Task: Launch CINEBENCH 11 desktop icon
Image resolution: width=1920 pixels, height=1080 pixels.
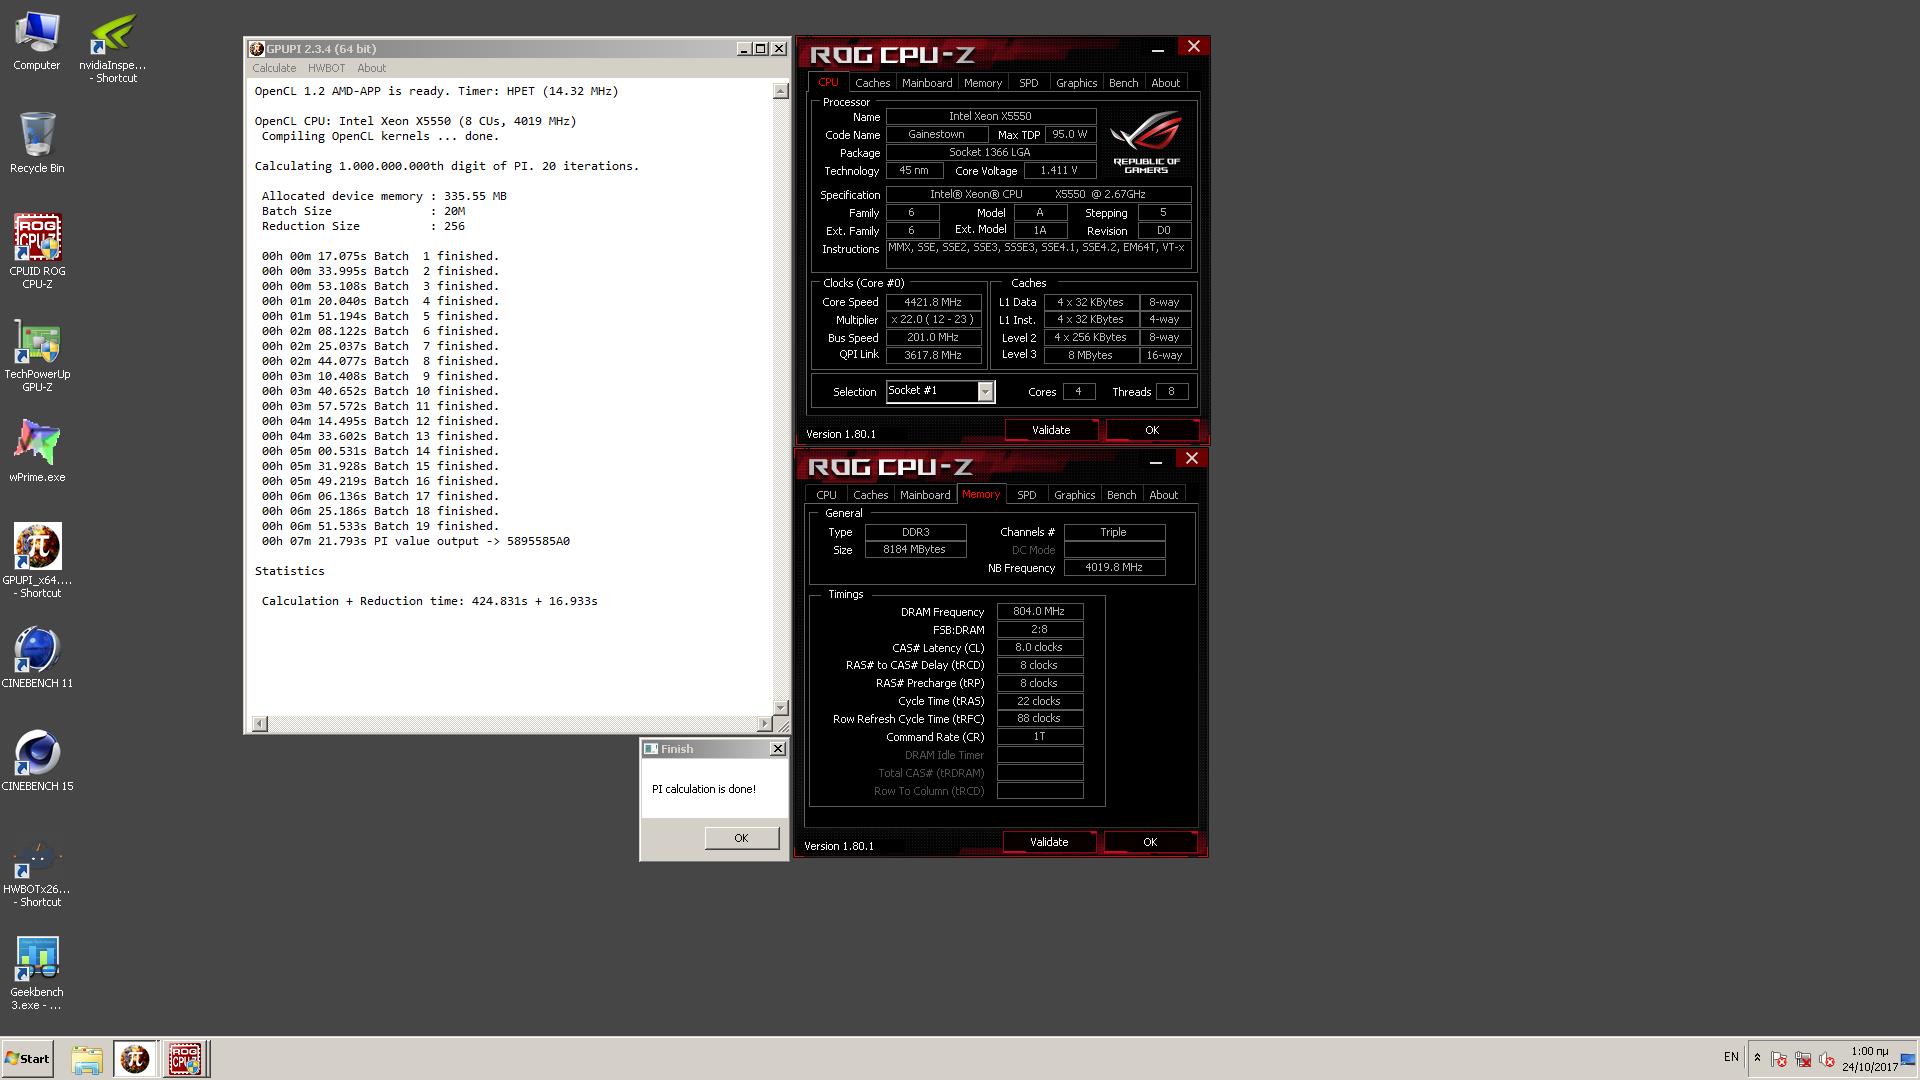Action: (x=37, y=658)
